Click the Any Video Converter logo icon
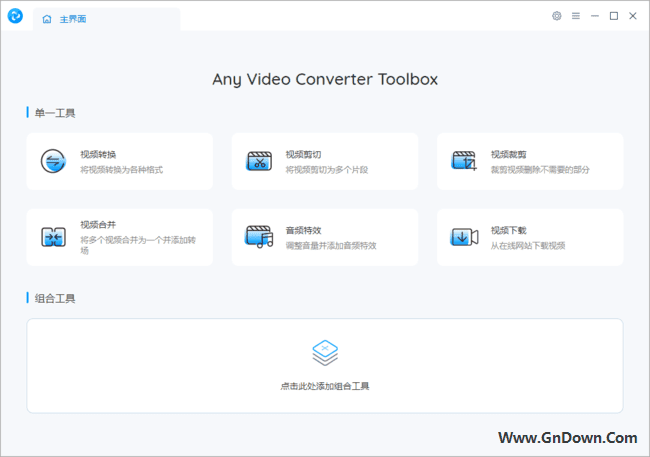Screen dimensions: 650x457 15,16
